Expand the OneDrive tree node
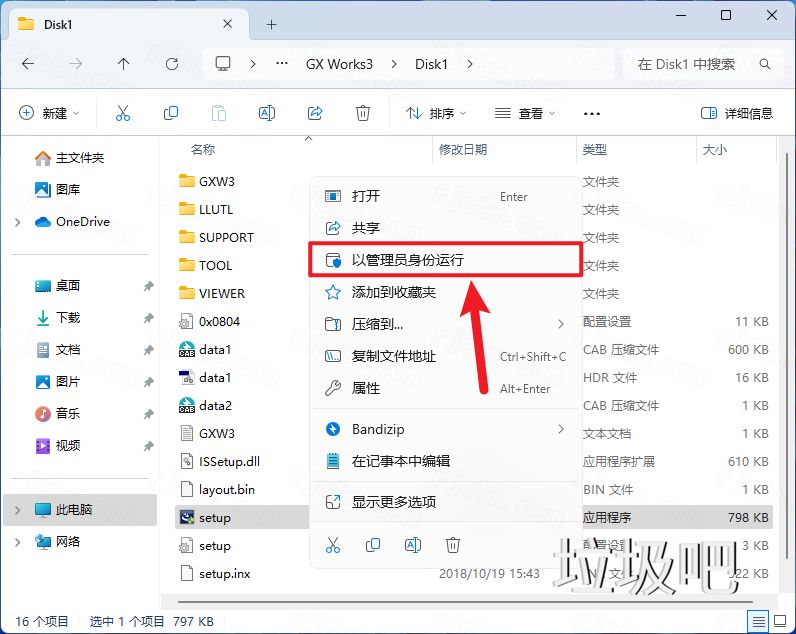 point(18,222)
